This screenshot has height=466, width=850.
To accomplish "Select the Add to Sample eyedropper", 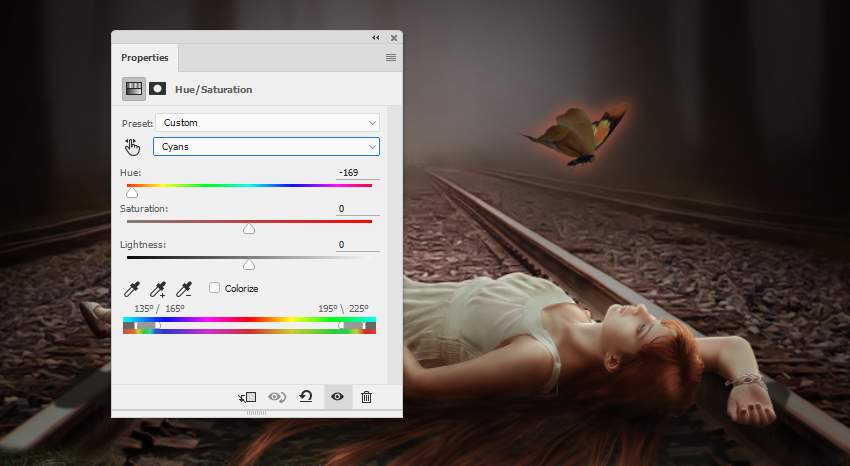I will pyautogui.click(x=158, y=289).
